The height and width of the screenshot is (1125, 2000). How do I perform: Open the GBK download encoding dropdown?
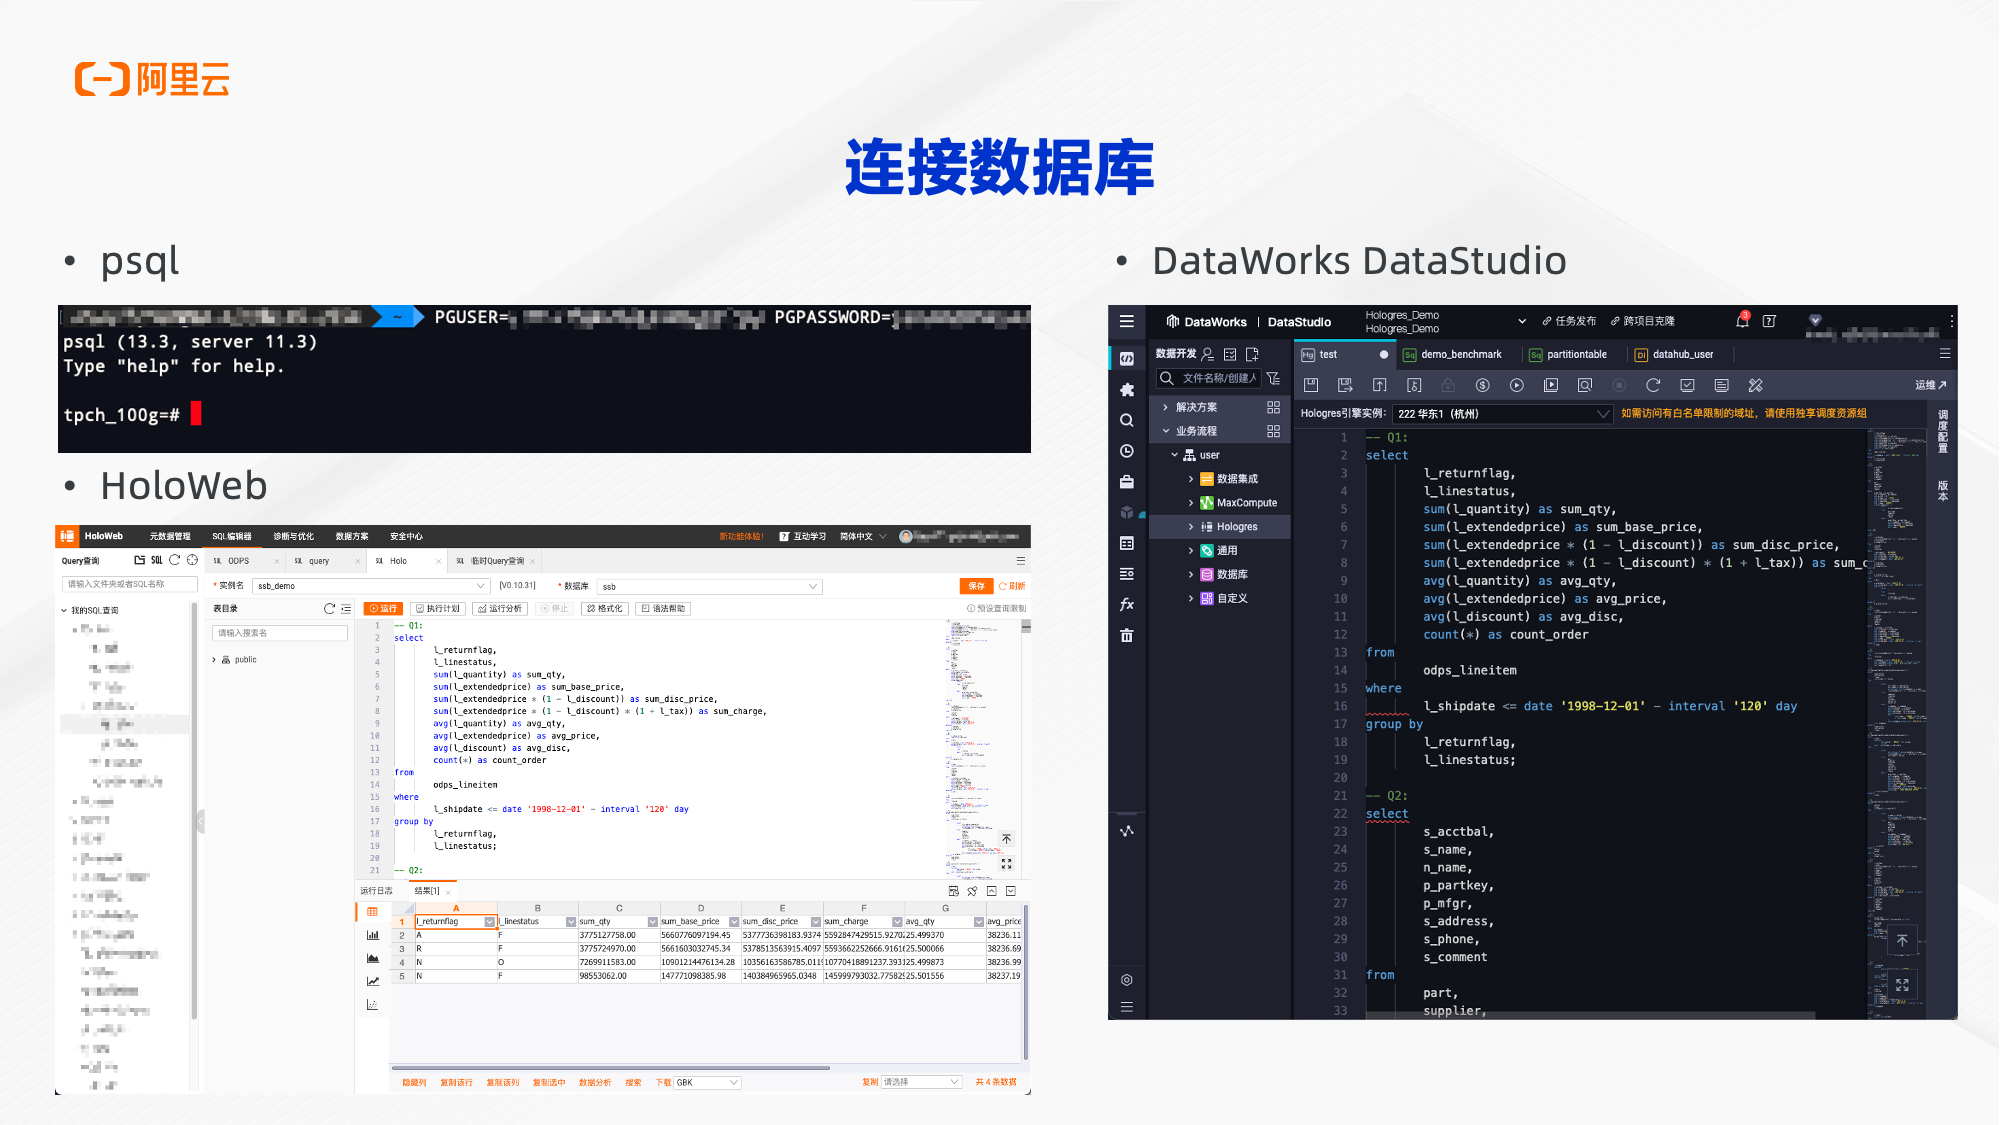point(707,1082)
